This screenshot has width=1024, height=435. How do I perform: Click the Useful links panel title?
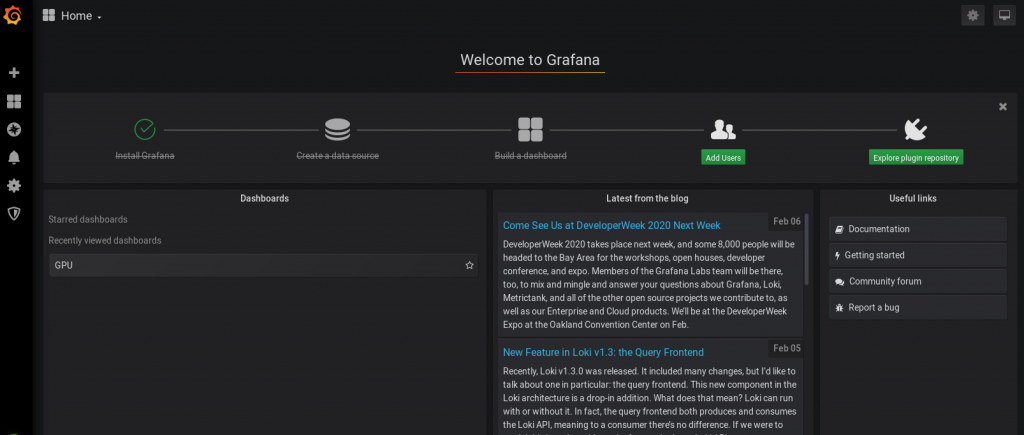(x=912, y=198)
